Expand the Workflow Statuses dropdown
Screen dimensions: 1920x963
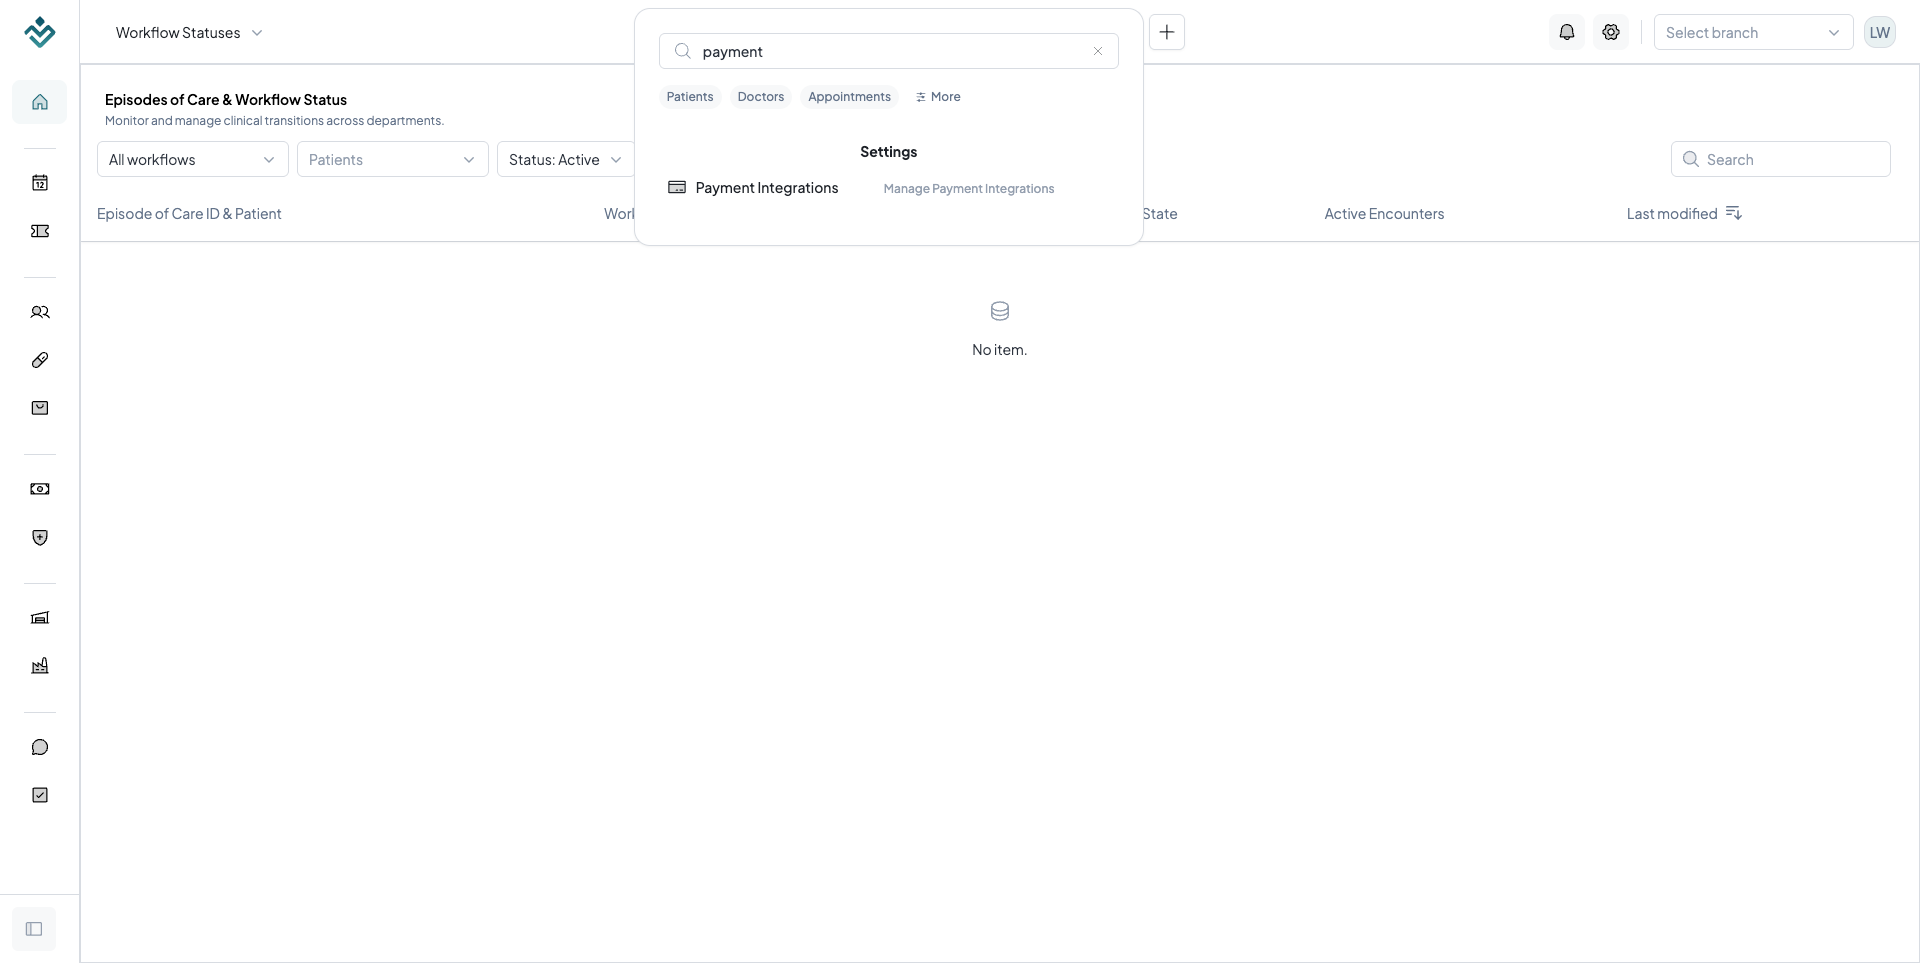click(x=189, y=32)
